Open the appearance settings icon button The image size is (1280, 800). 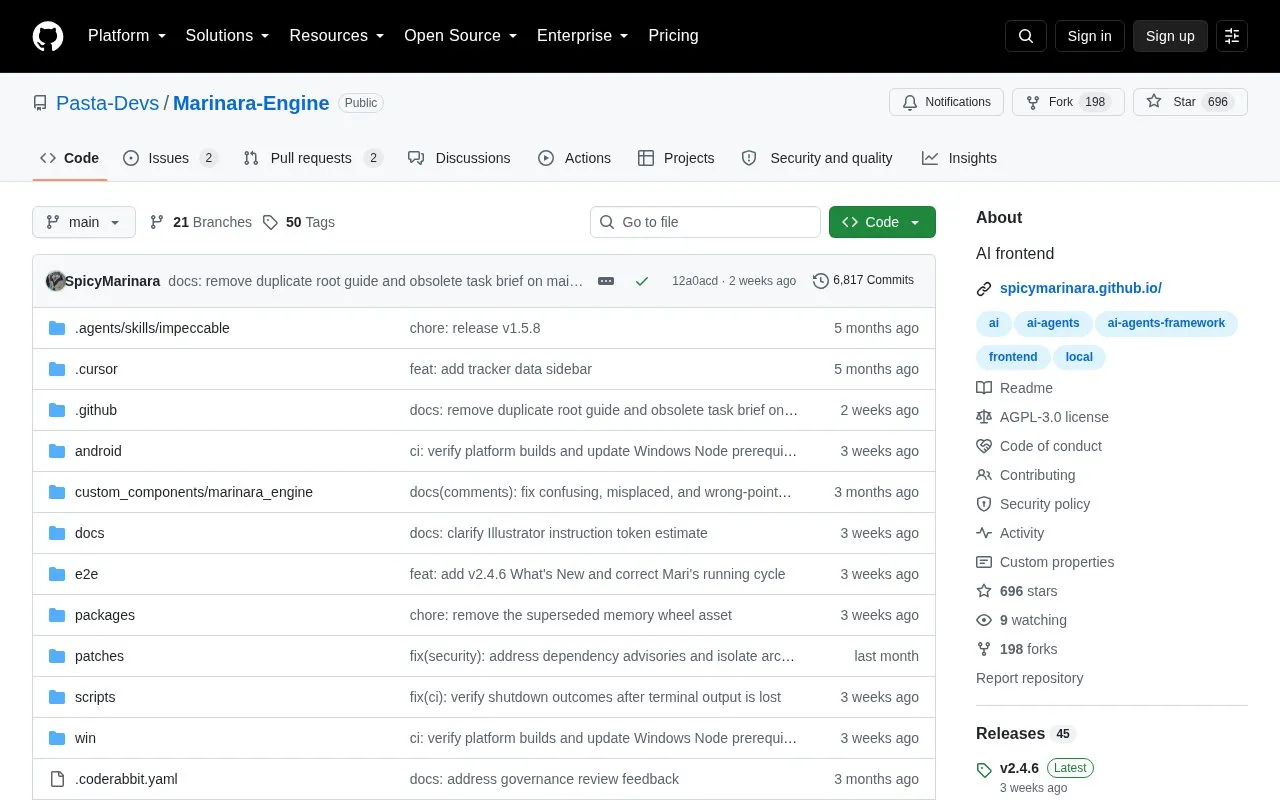point(1232,36)
